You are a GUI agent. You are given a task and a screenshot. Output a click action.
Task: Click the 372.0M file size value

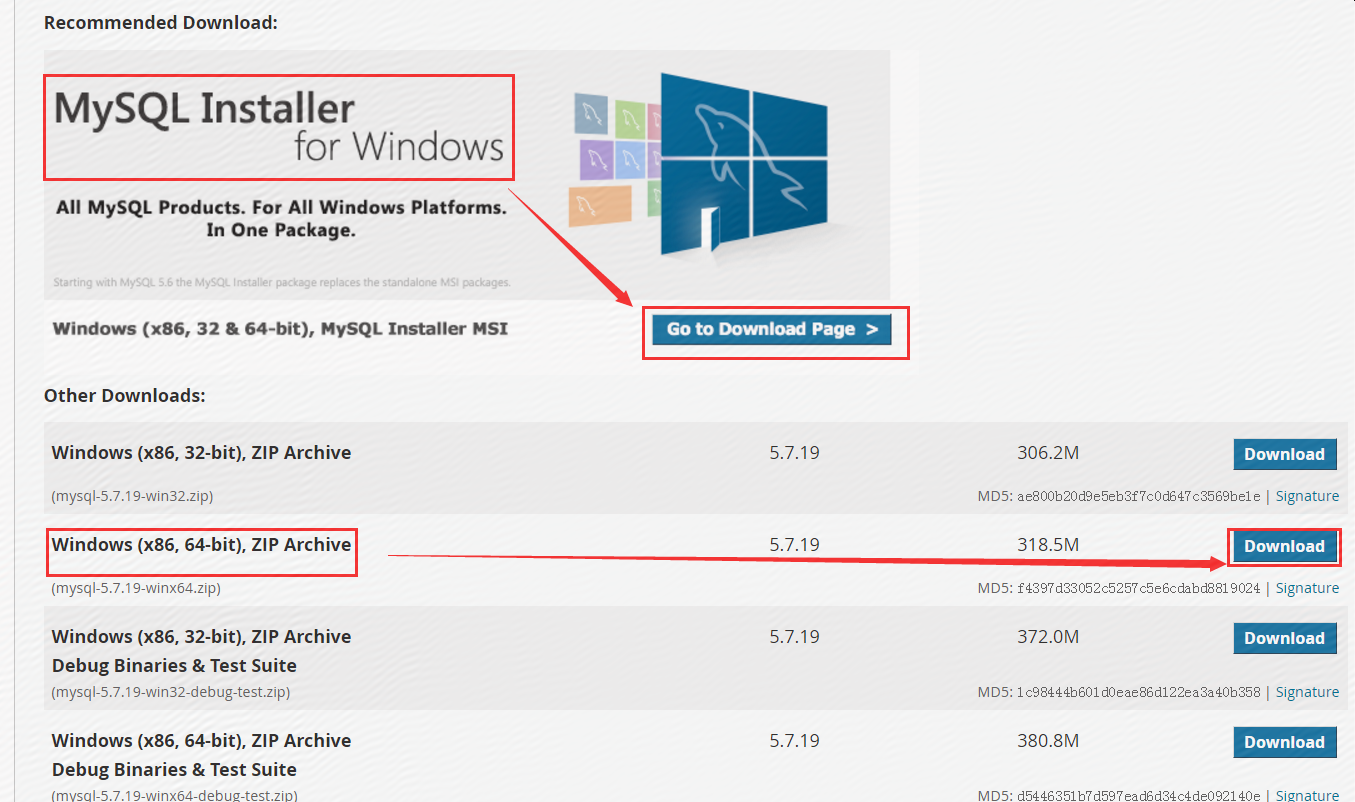pos(1048,637)
